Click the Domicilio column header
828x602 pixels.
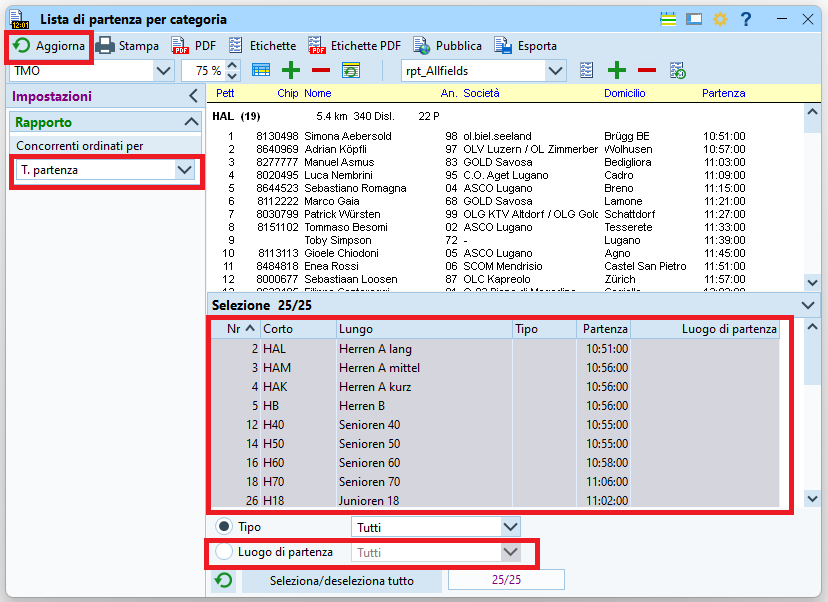[x=625, y=93]
